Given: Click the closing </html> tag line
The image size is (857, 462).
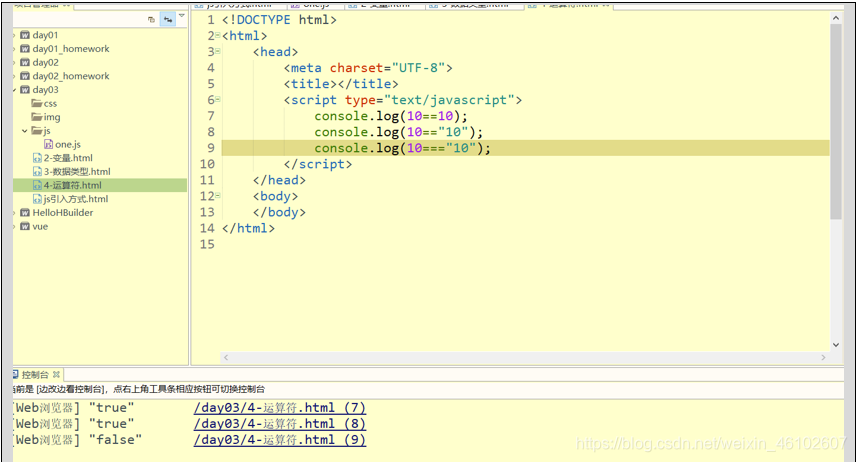Looking at the screenshot, I should [248, 228].
